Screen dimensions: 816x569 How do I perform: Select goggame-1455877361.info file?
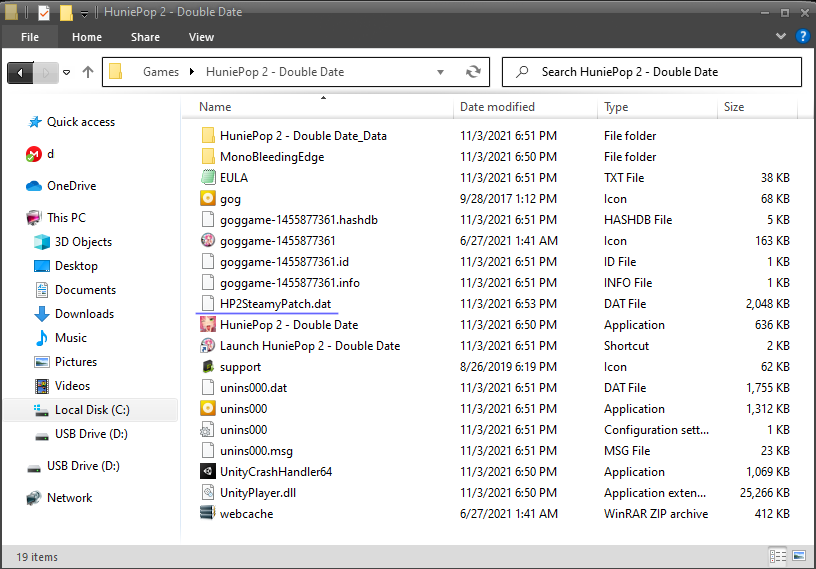290,283
